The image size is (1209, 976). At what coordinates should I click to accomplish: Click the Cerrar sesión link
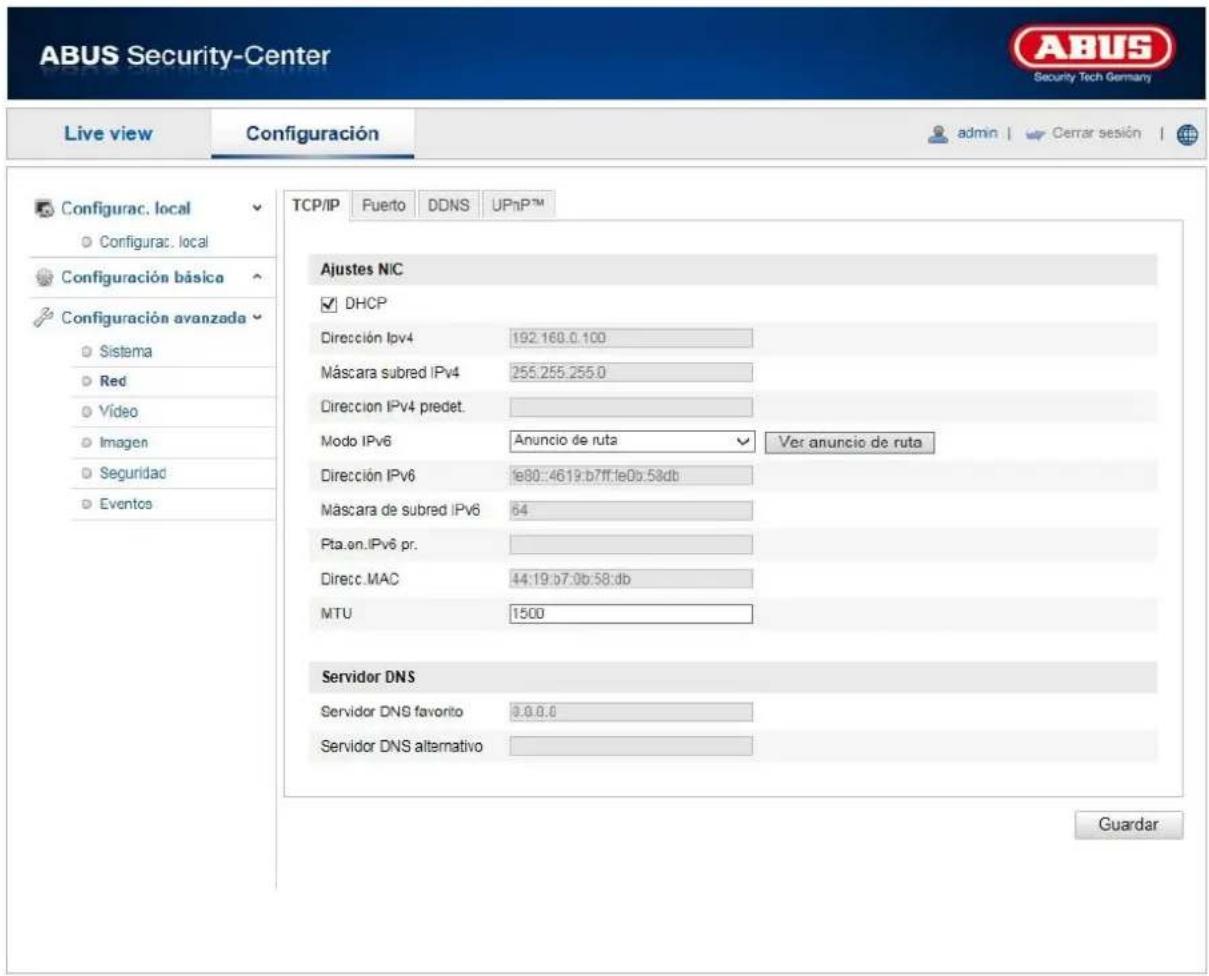(x=1098, y=135)
